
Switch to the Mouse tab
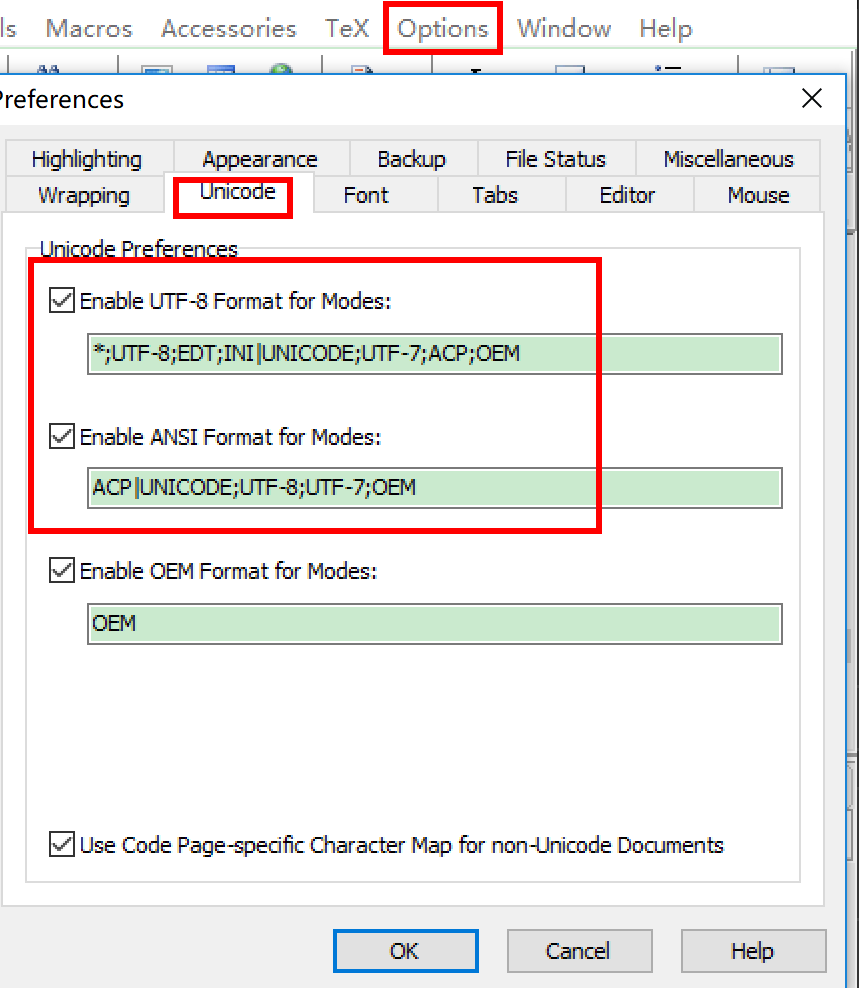(758, 195)
